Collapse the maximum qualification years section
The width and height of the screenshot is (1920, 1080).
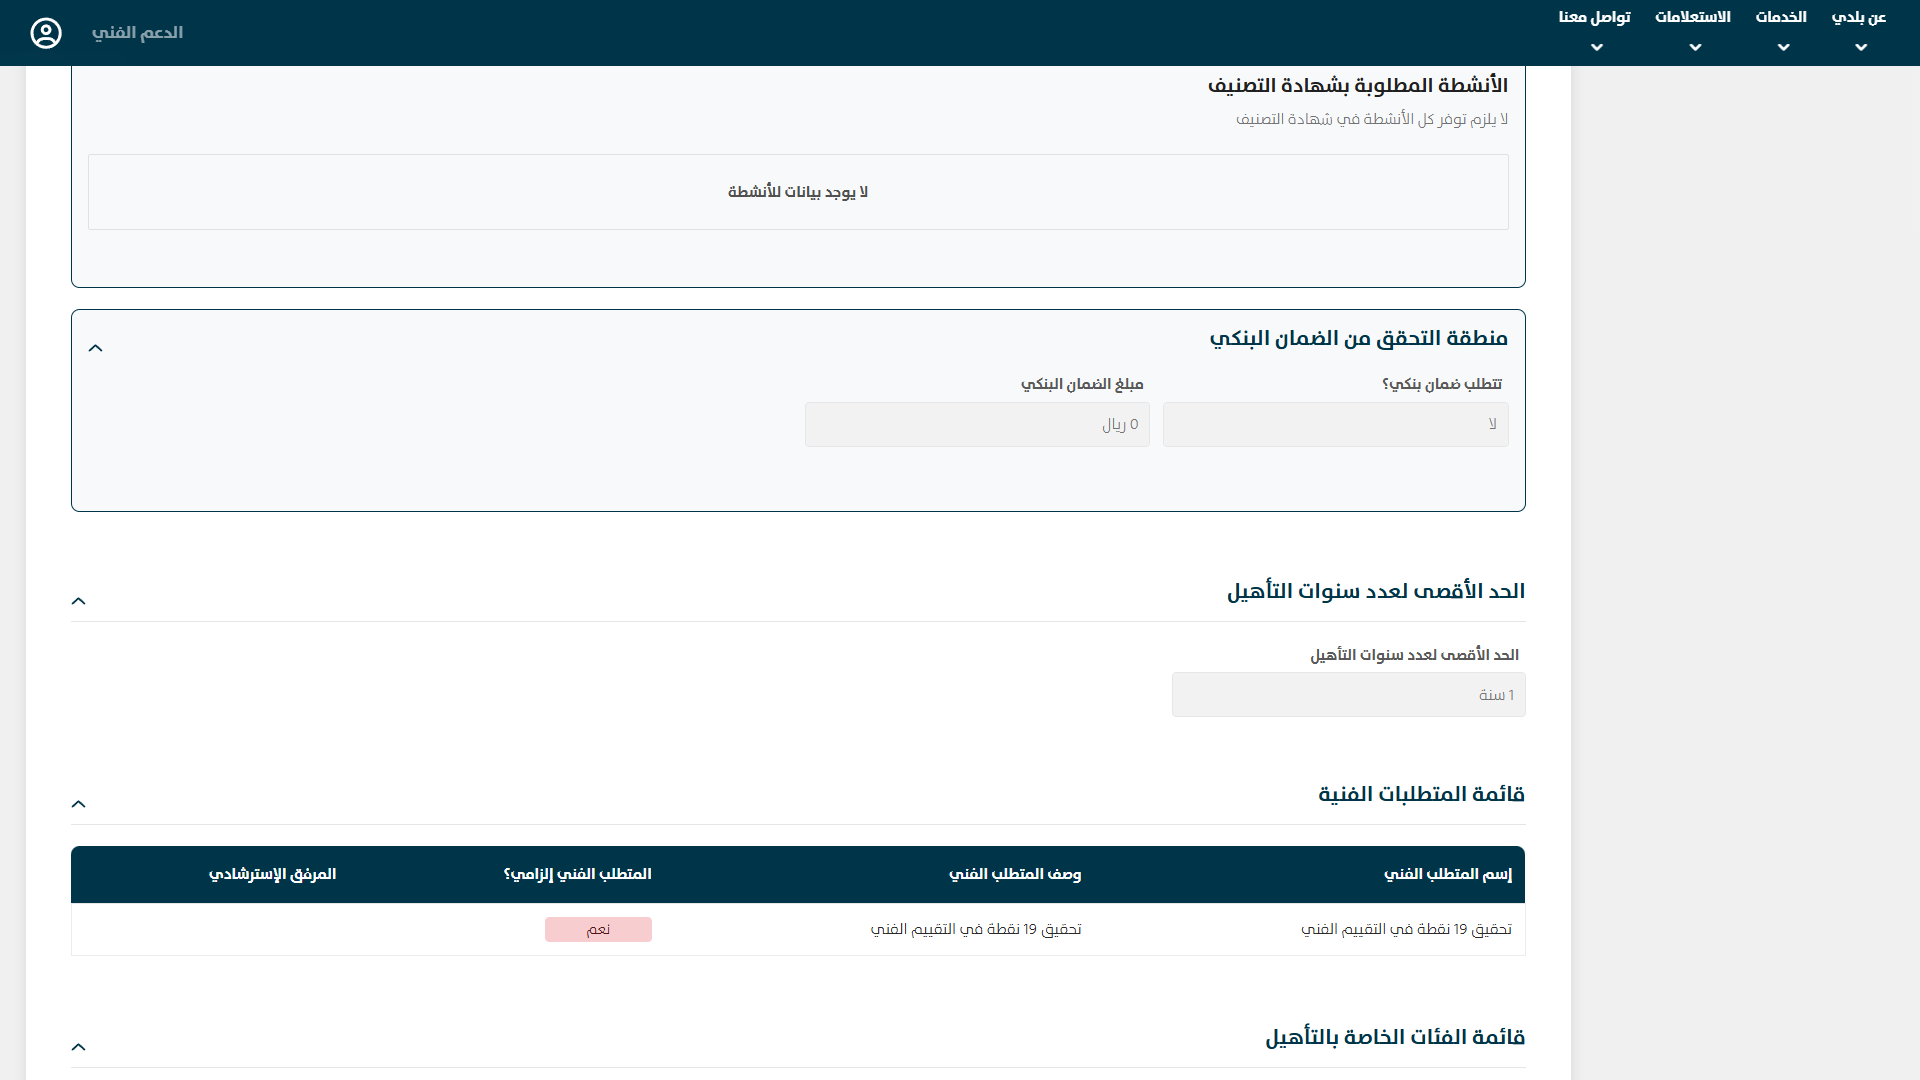[79, 601]
